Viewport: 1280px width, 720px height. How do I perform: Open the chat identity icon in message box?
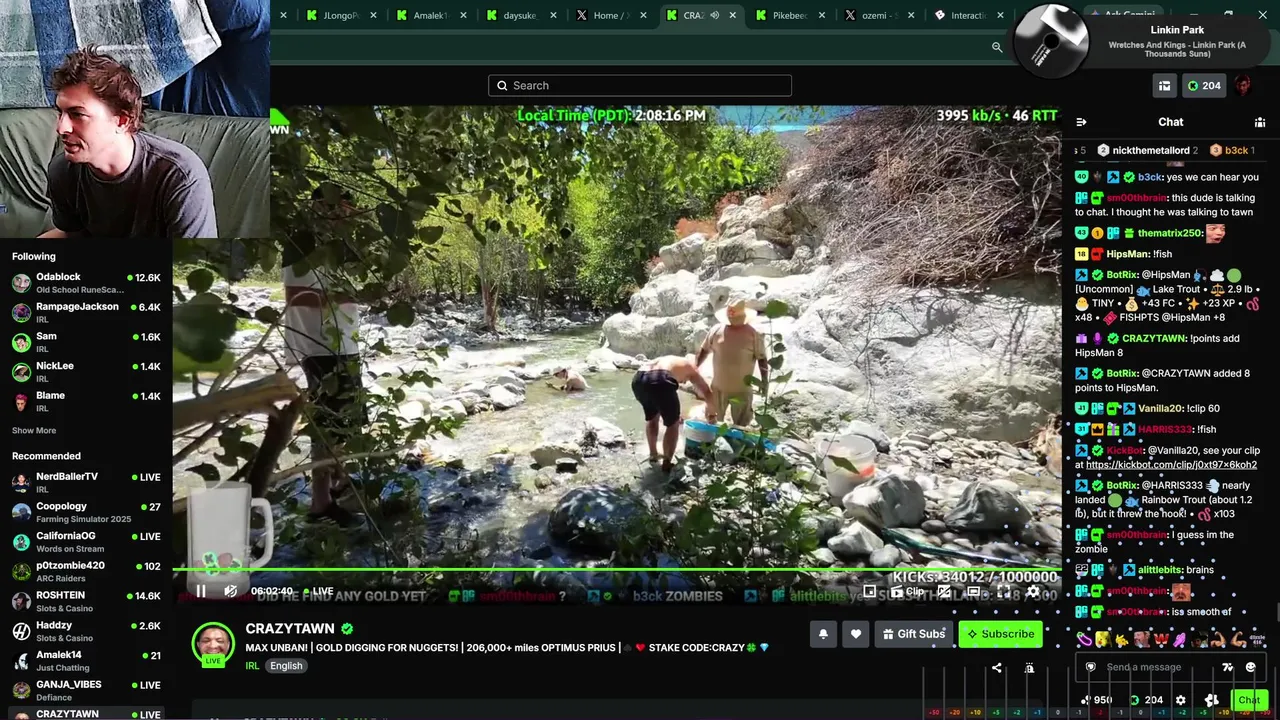[1090, 667]
